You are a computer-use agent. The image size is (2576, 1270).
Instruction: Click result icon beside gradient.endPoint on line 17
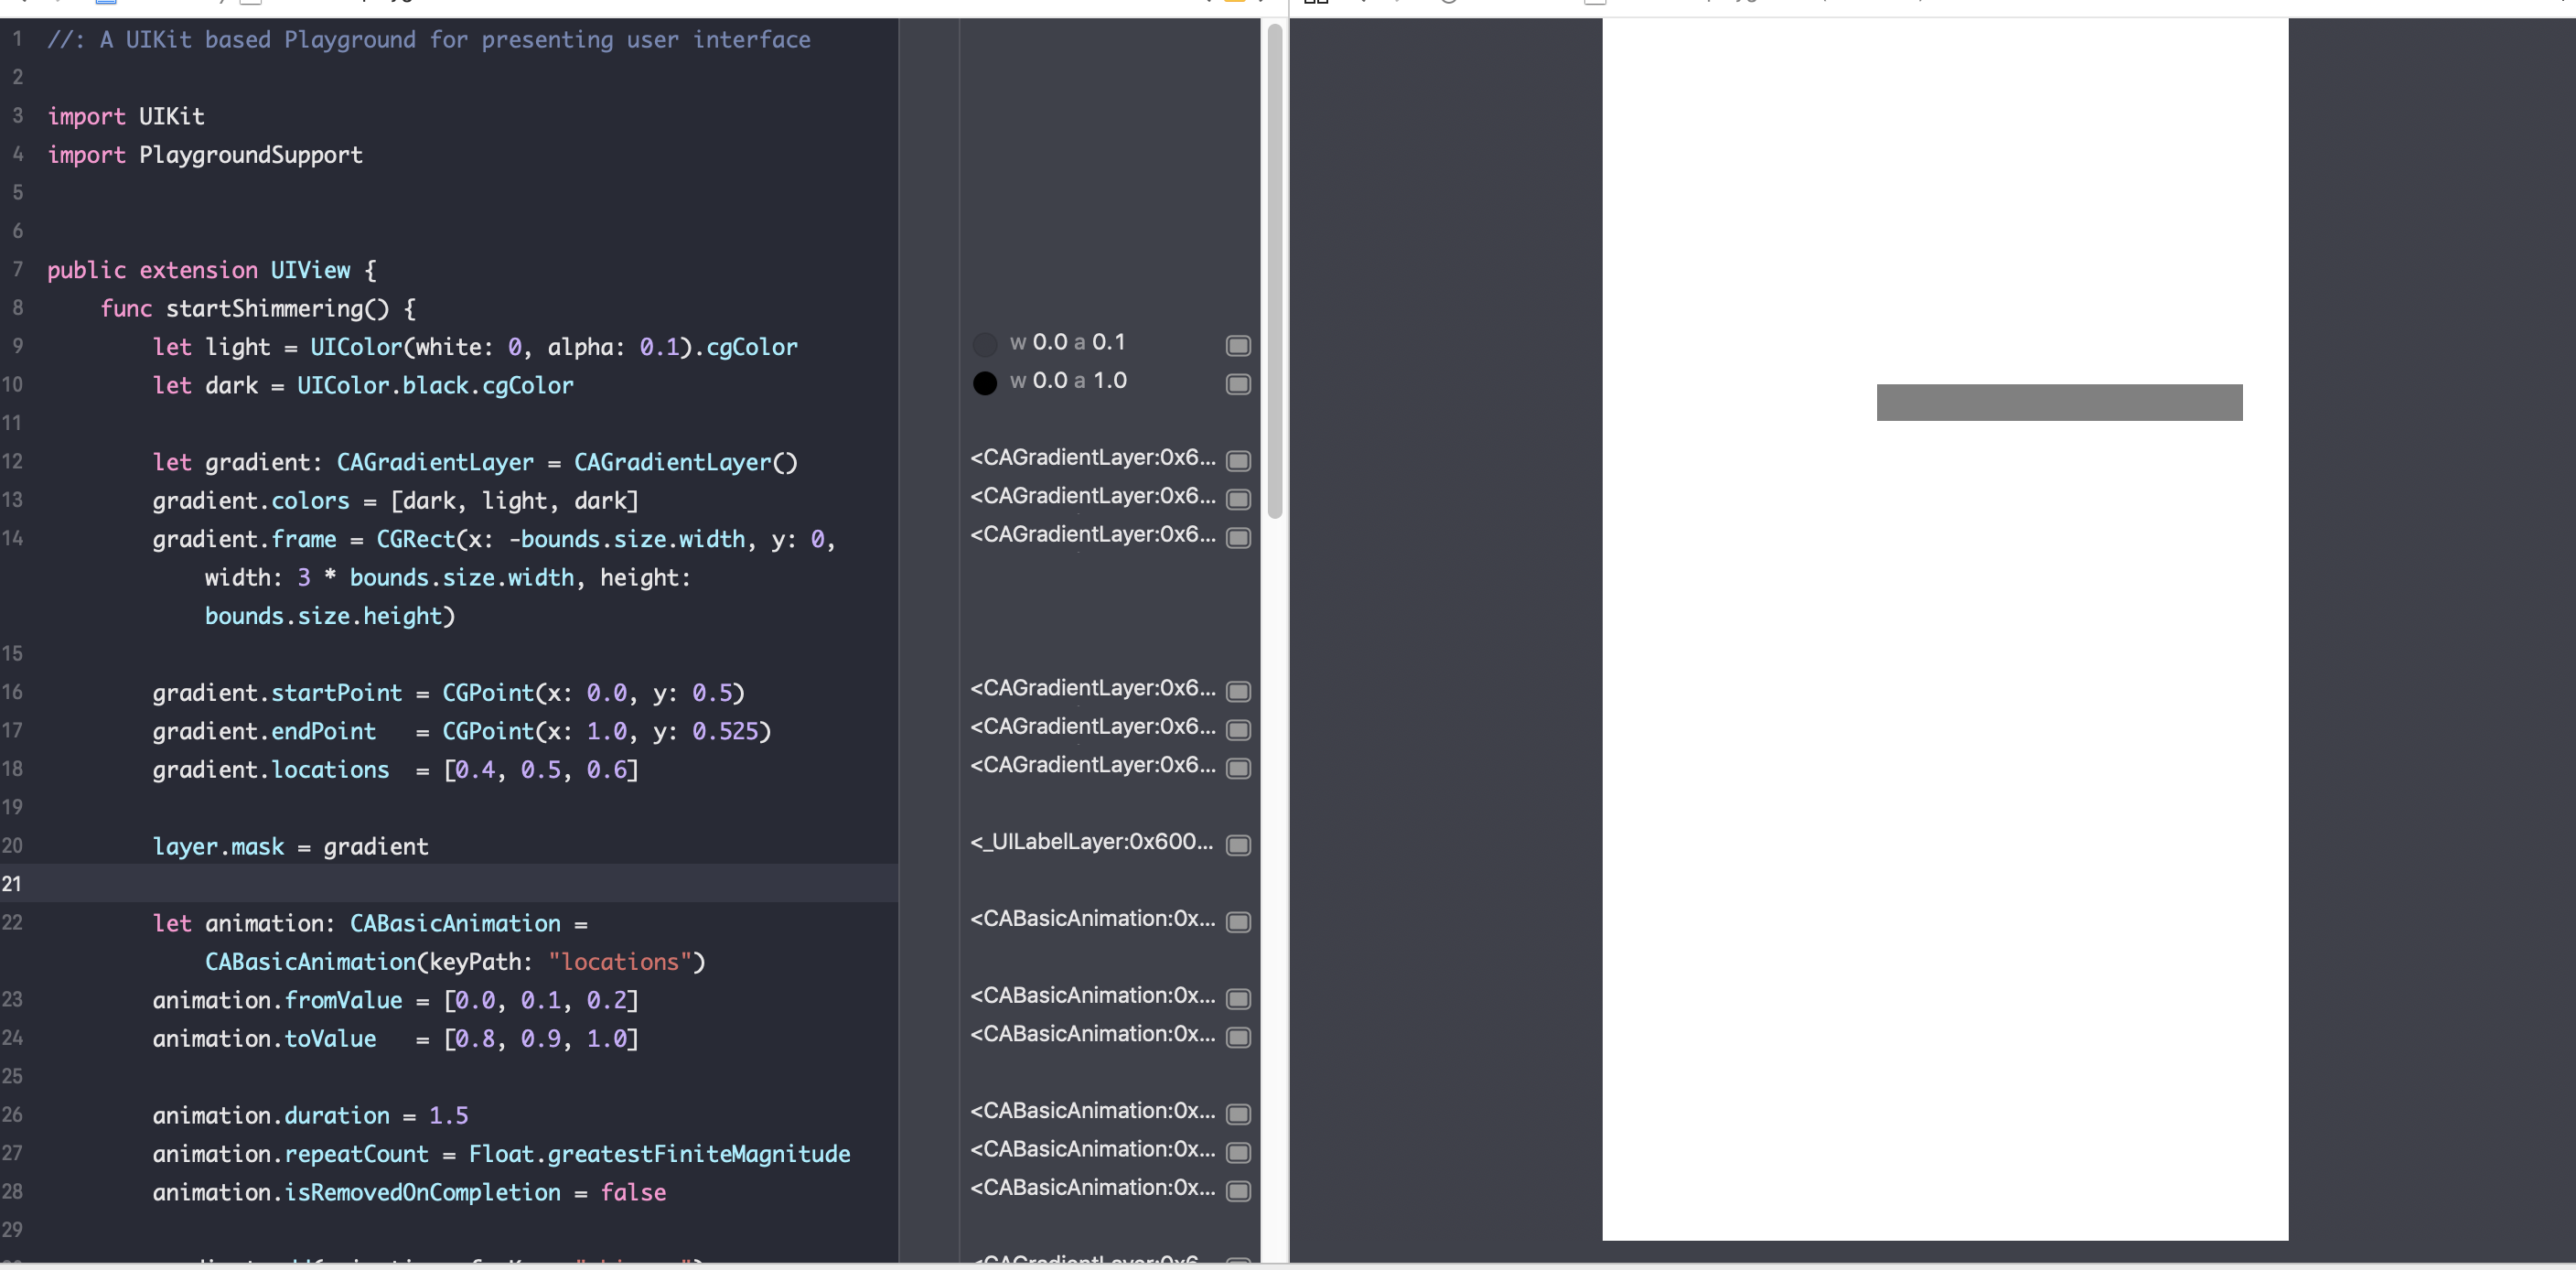tap(1238, 730)
